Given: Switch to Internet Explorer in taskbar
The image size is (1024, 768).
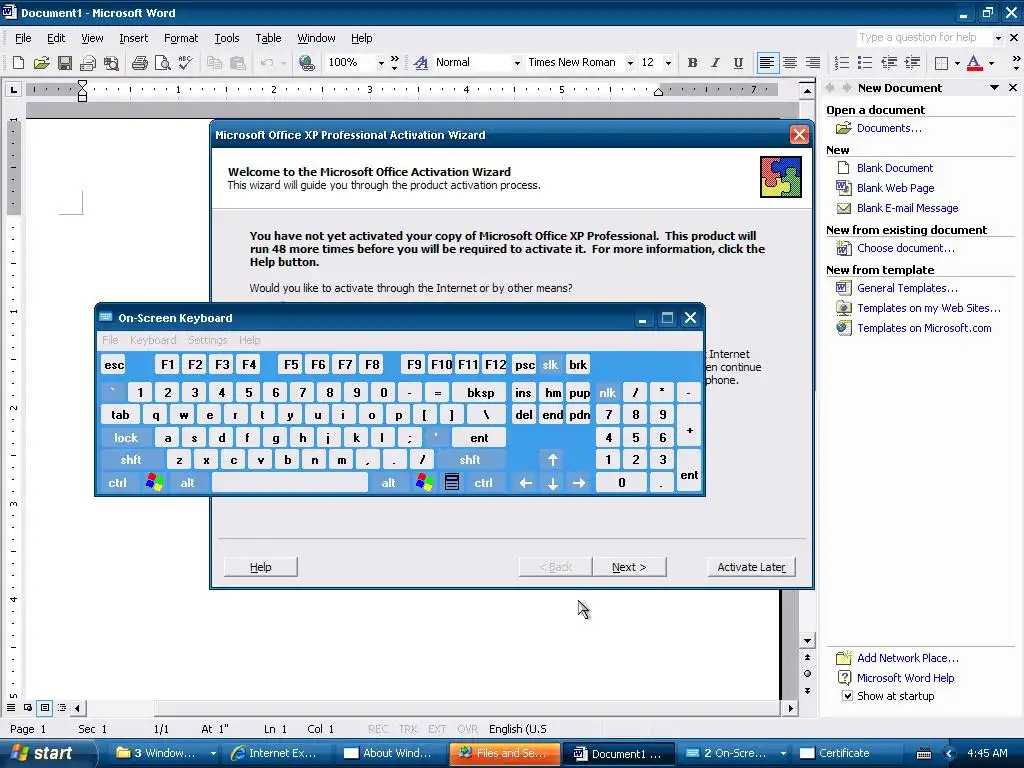Looking at the screenshot, I should 279,753.
